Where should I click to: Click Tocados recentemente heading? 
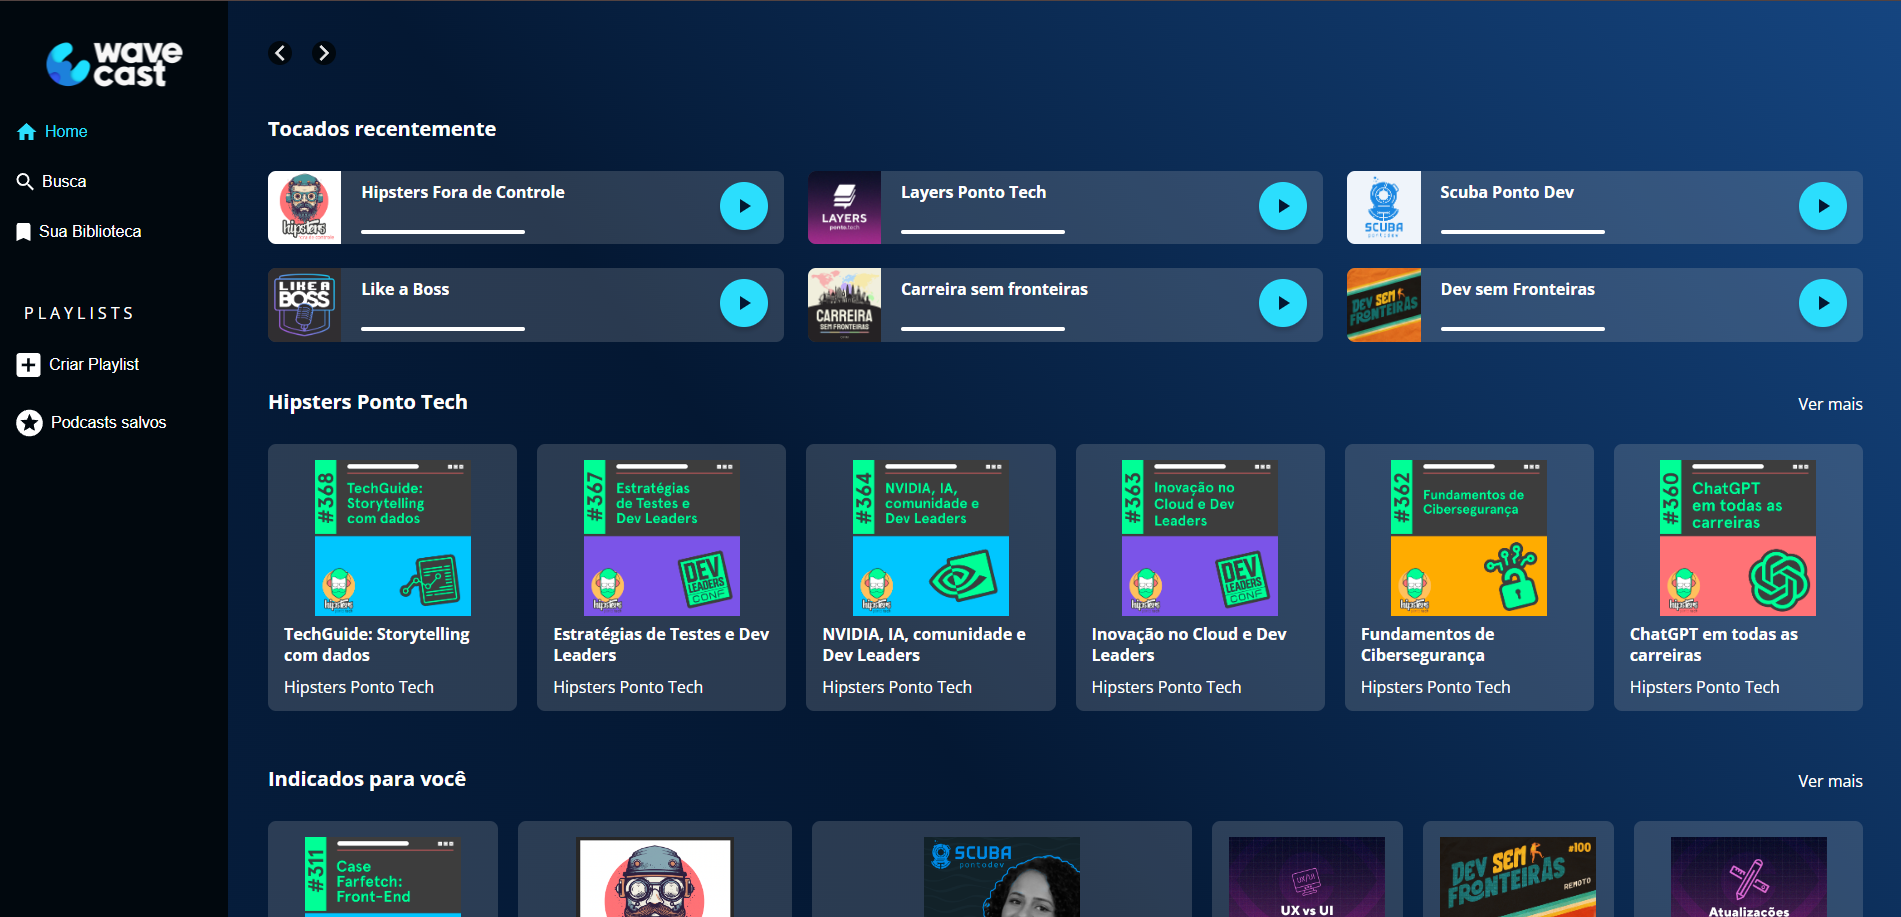(x=382, y=129)
